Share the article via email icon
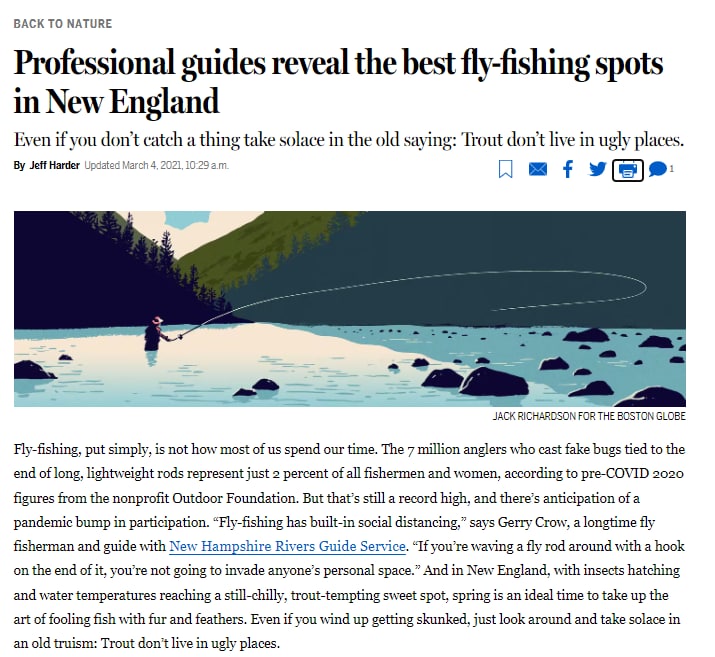The width and height of the screenshot is (715, 657). pos(538,169)
